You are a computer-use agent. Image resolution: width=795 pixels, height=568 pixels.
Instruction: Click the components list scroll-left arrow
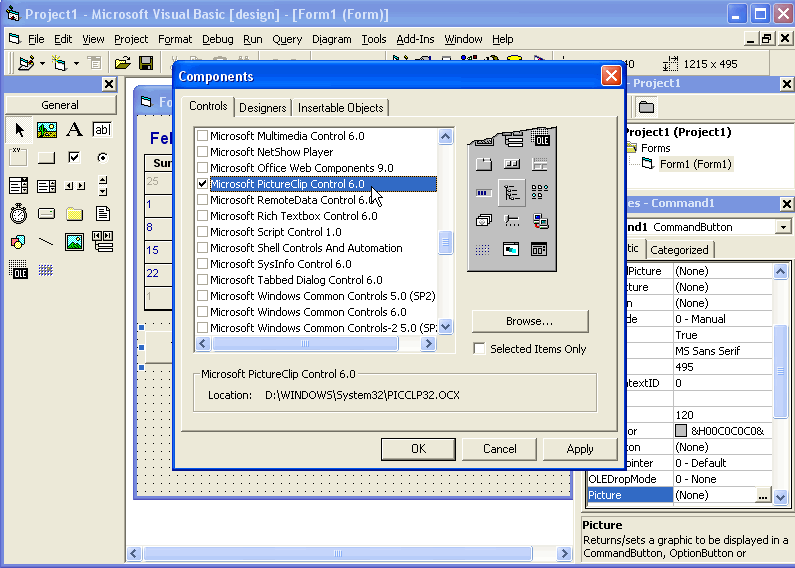(x=203, y=343)
